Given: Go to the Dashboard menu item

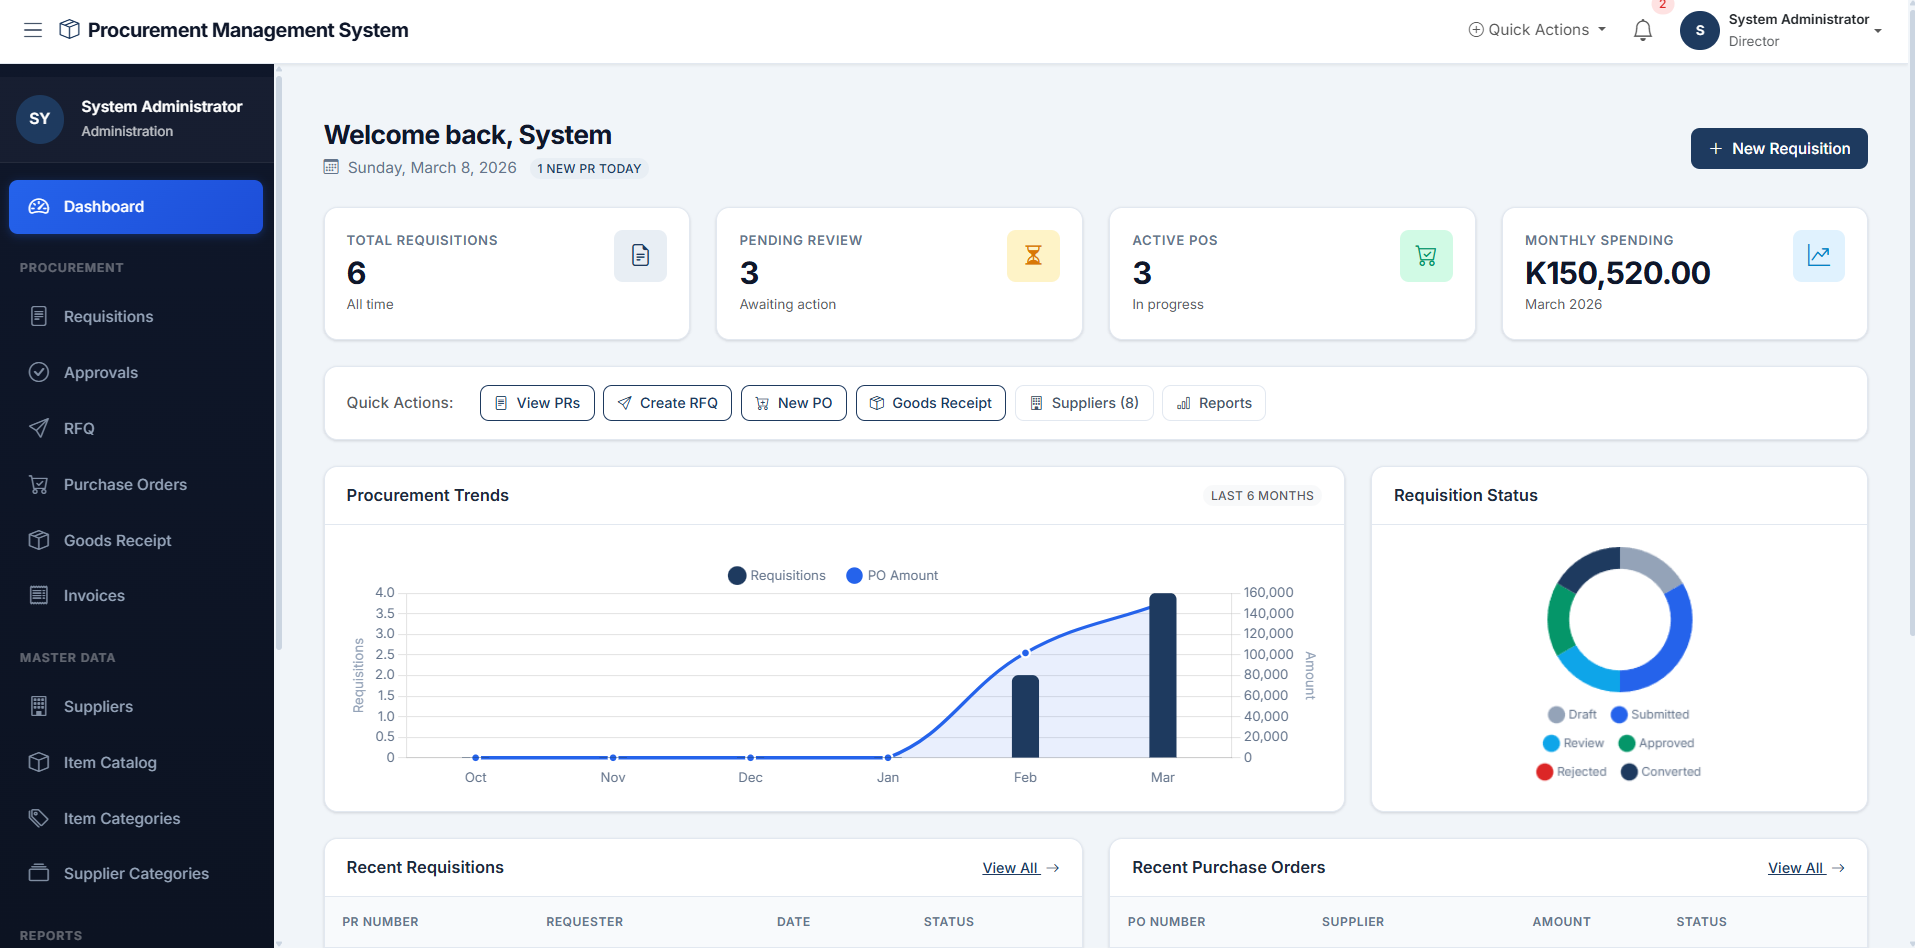Looking at the screenshot, I should 102,206.
